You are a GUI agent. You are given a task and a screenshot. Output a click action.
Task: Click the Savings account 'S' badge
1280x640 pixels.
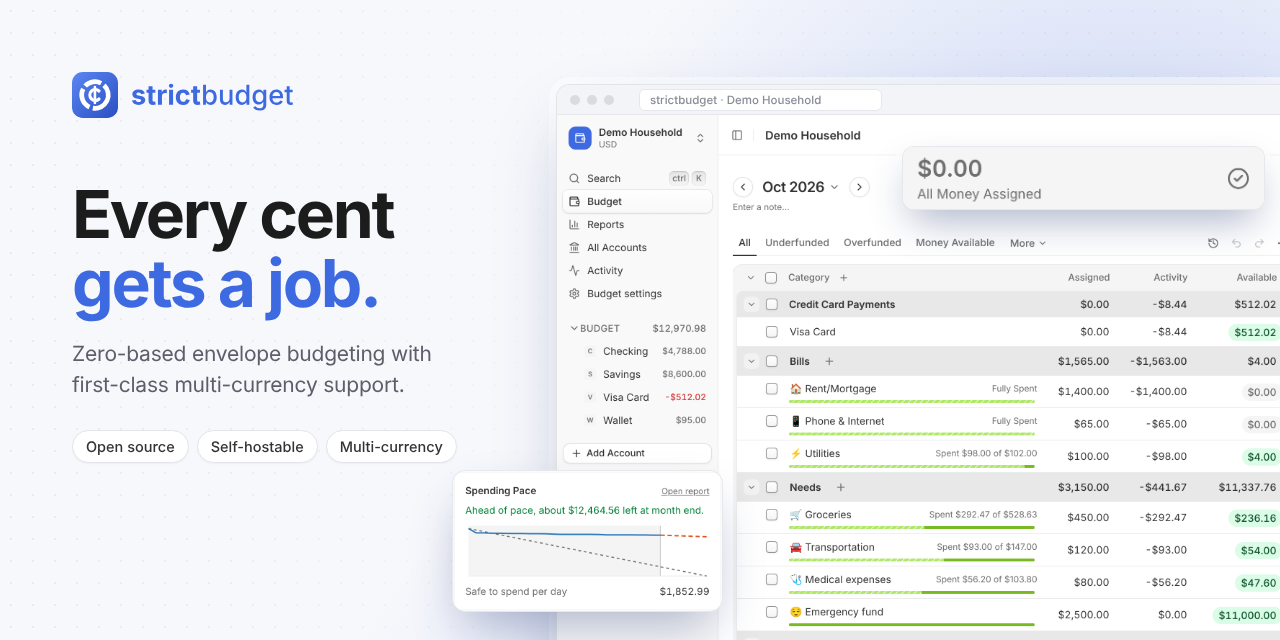590,374
